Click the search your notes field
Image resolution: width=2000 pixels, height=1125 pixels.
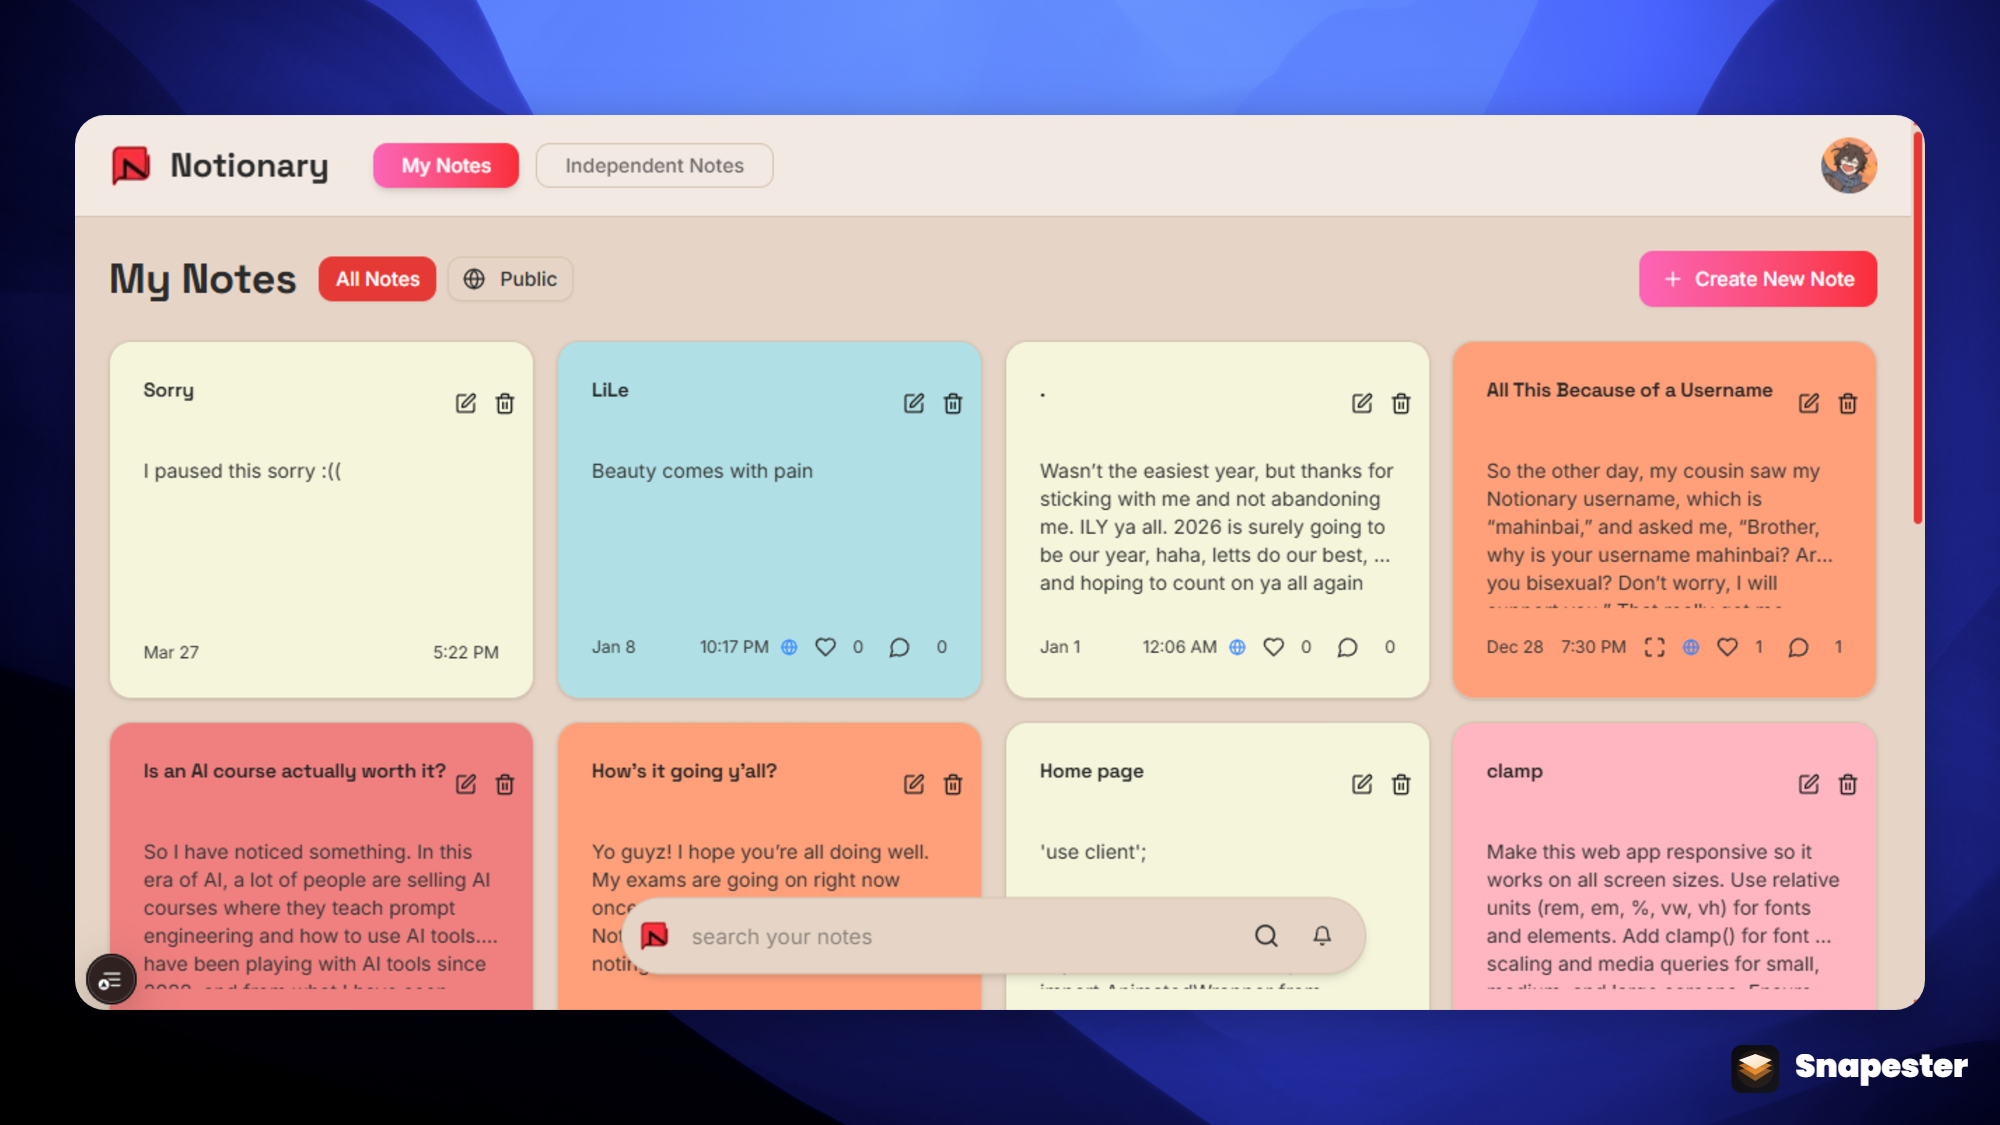point(950,937)
